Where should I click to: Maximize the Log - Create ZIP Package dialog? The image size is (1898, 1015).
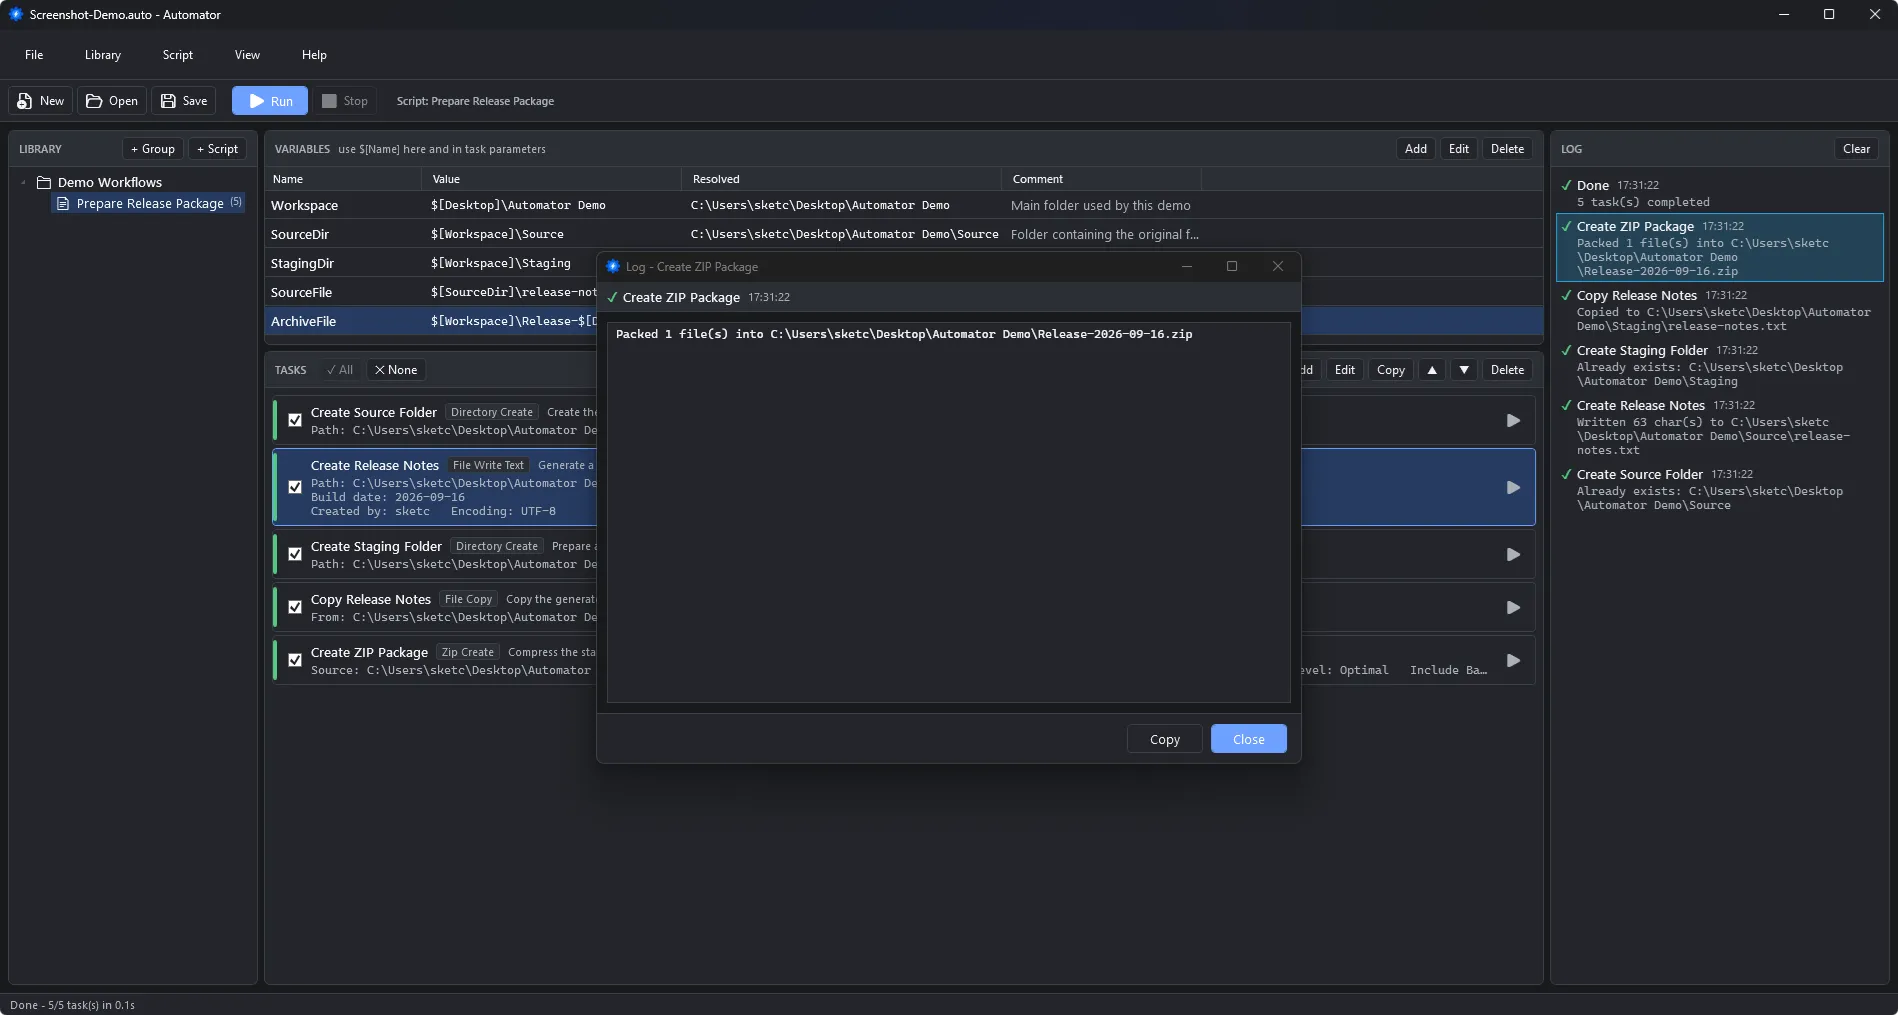[x=1232, y=266]
